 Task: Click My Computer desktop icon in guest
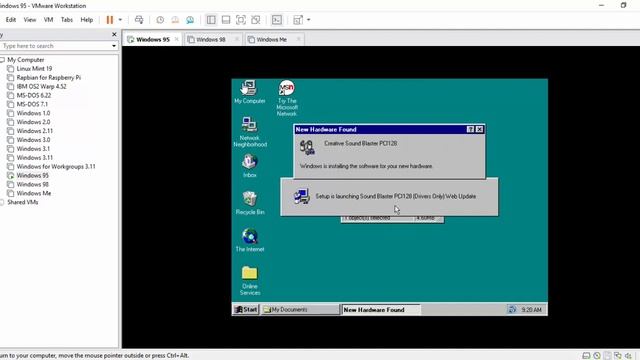249,92
